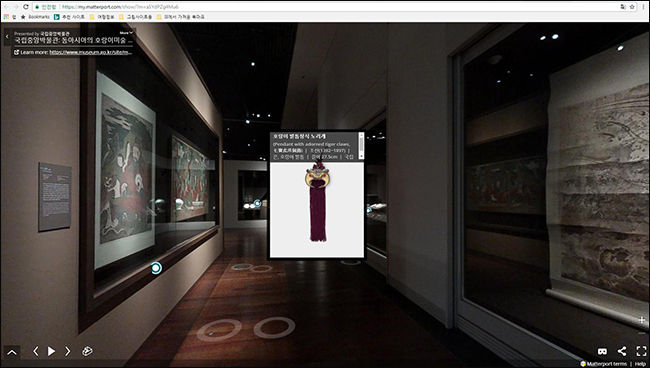
Task: Share this Matterport tour
Action: [x=622, y=351]
